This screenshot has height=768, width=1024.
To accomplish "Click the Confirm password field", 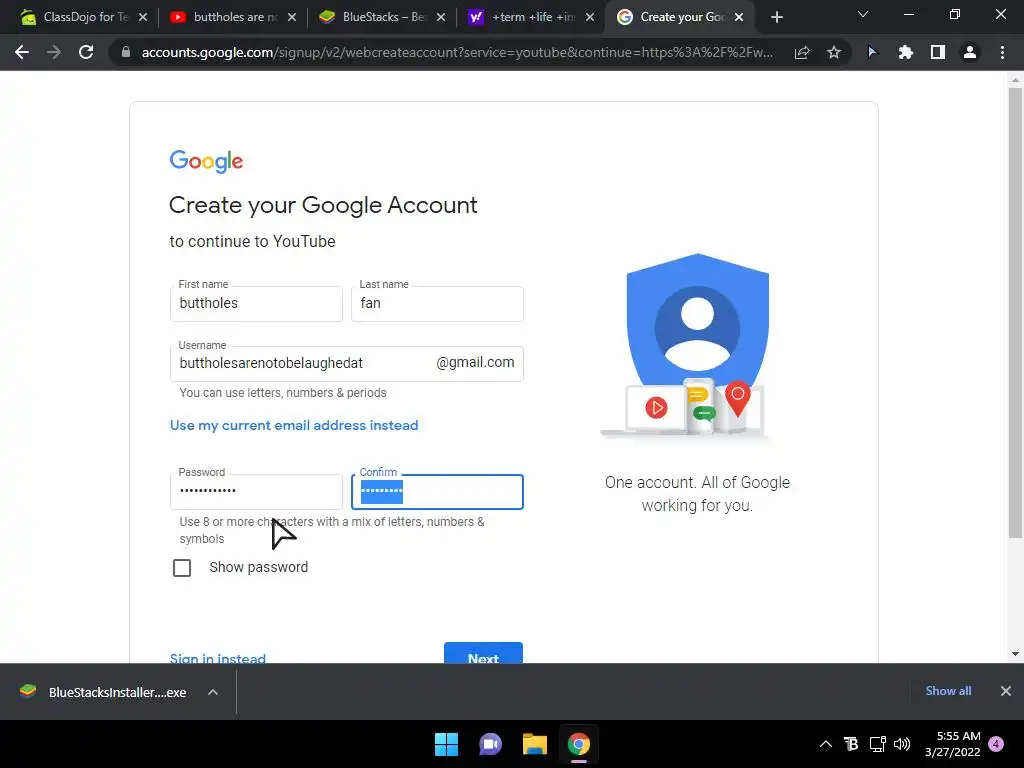I will (x=437, y=491).
